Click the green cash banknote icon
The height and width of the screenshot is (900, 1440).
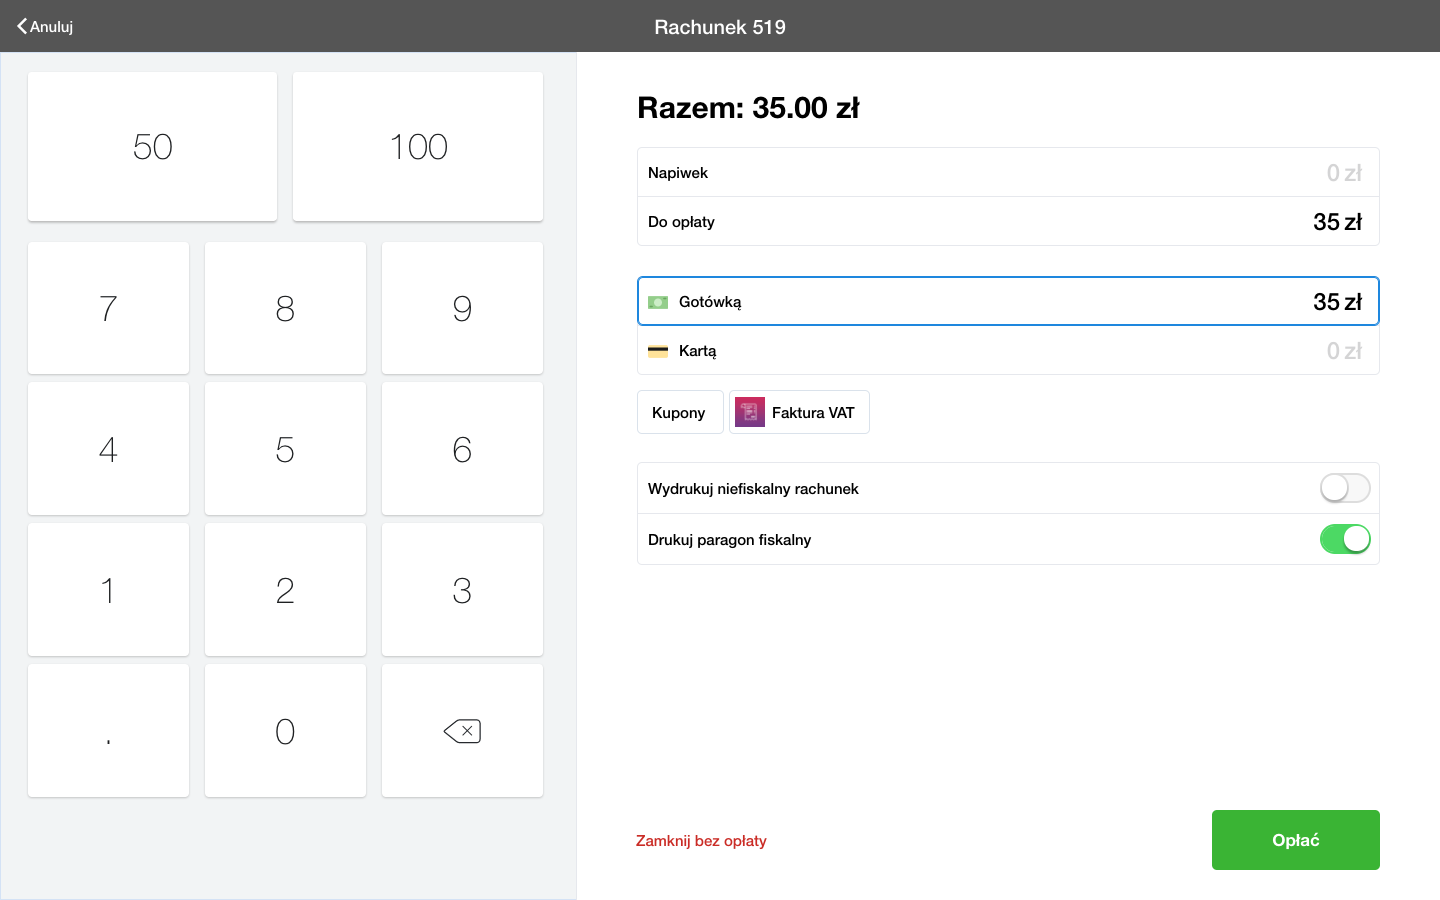(658, 302)
